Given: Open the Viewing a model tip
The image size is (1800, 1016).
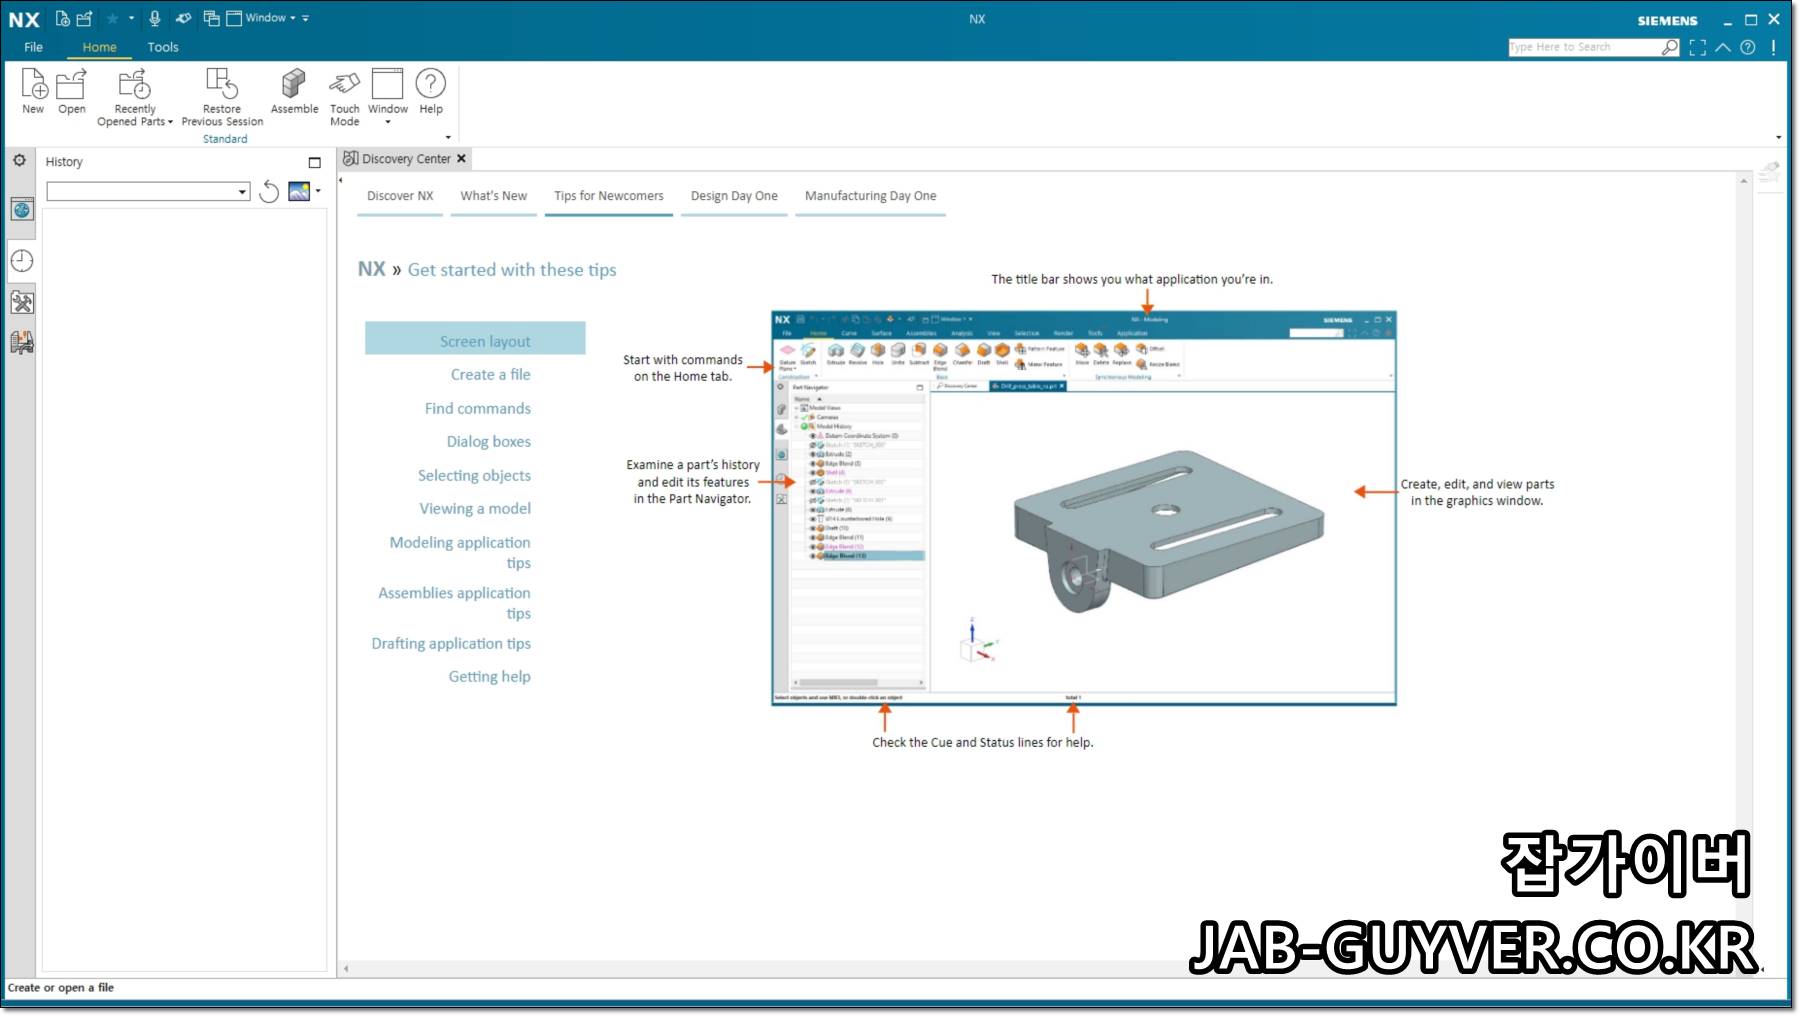Looking at the screenshot, I should 475,509.
